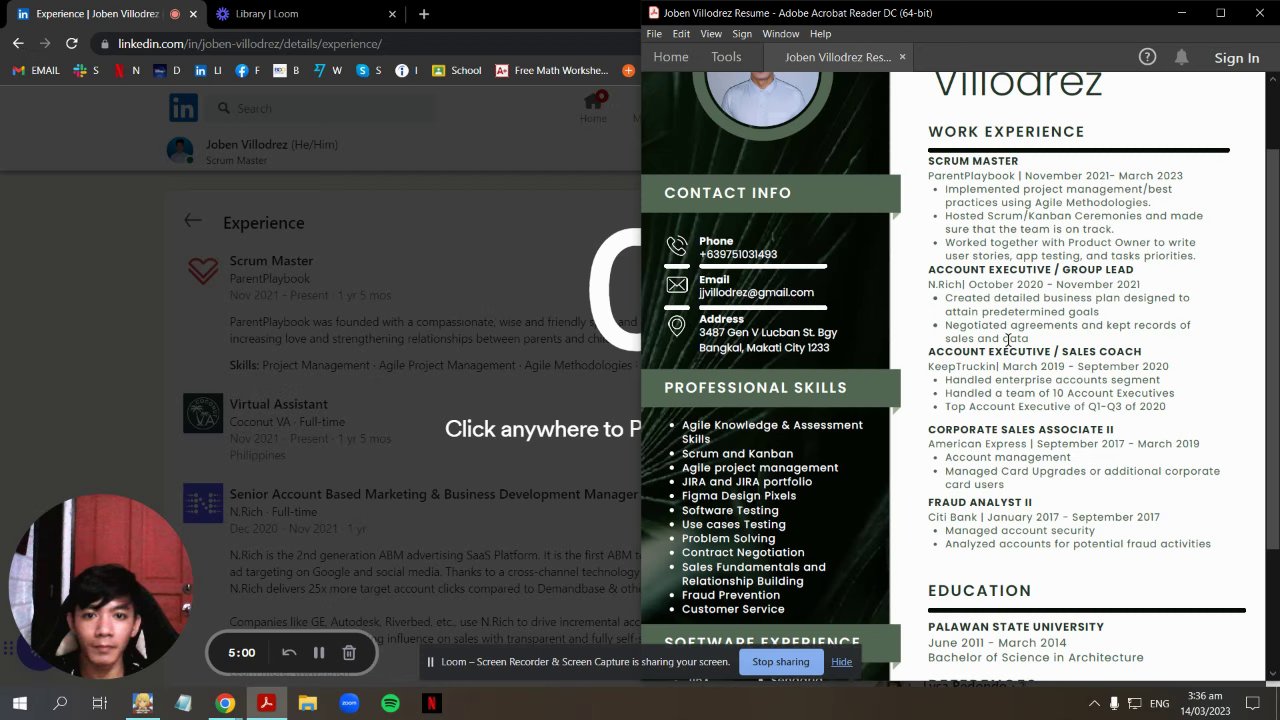Viewport: 1280px width, 720px height.
Task: Click Stop sharing in the Loom notice
Action: [780, 661]
